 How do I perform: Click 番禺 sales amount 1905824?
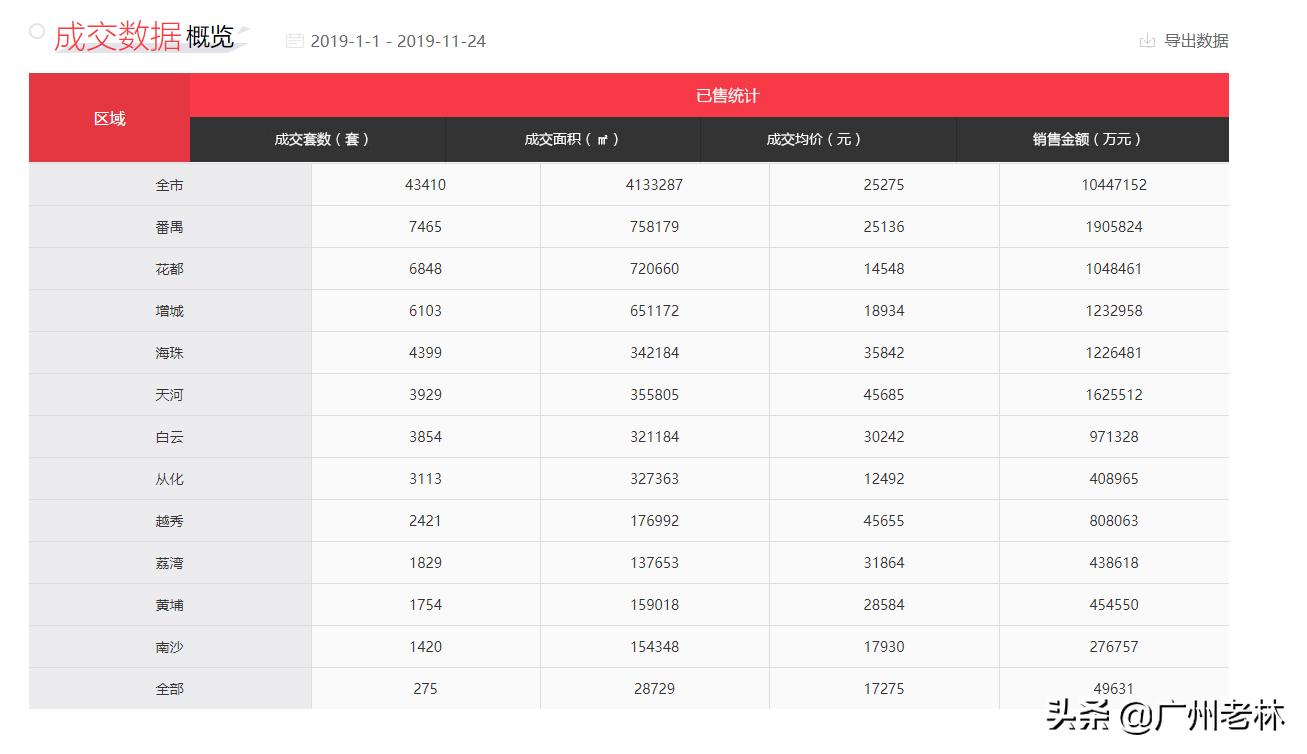1114,227
